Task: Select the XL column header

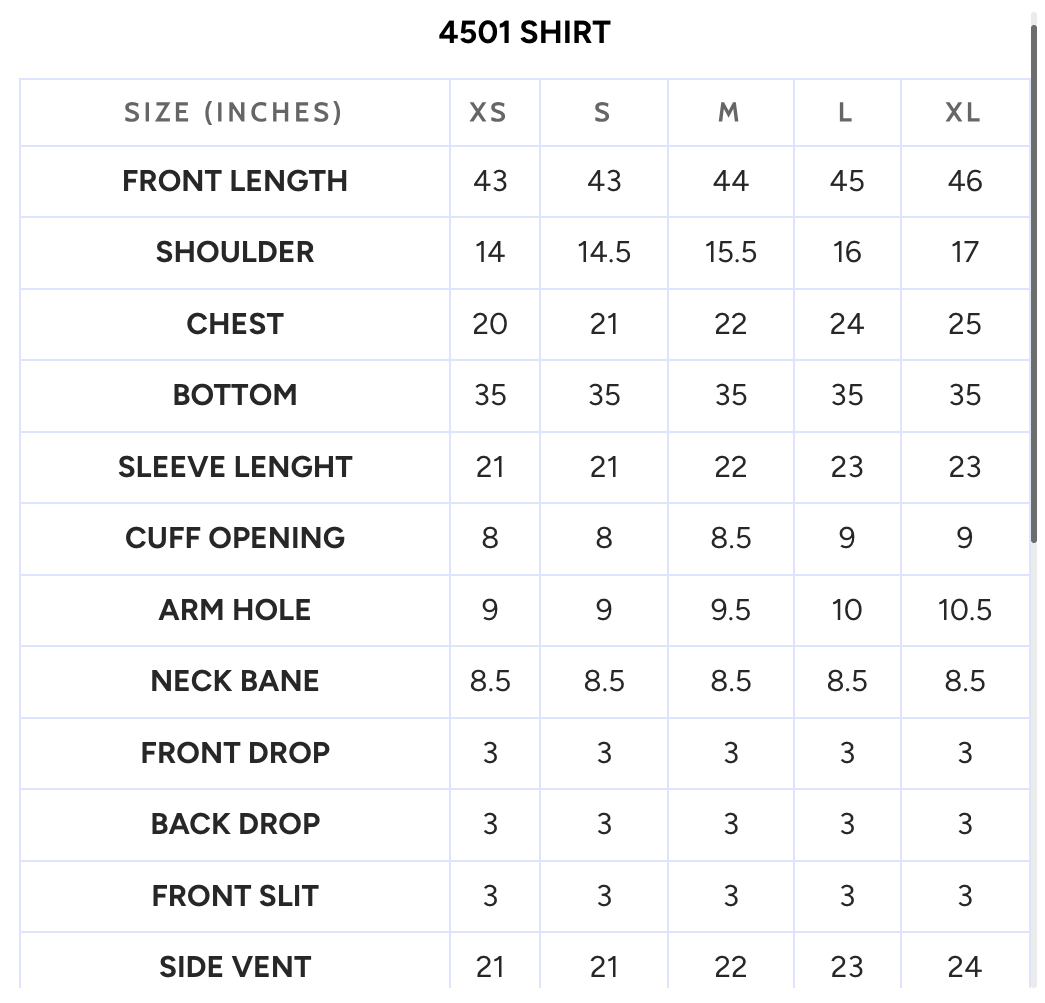Action: (963, 113)
